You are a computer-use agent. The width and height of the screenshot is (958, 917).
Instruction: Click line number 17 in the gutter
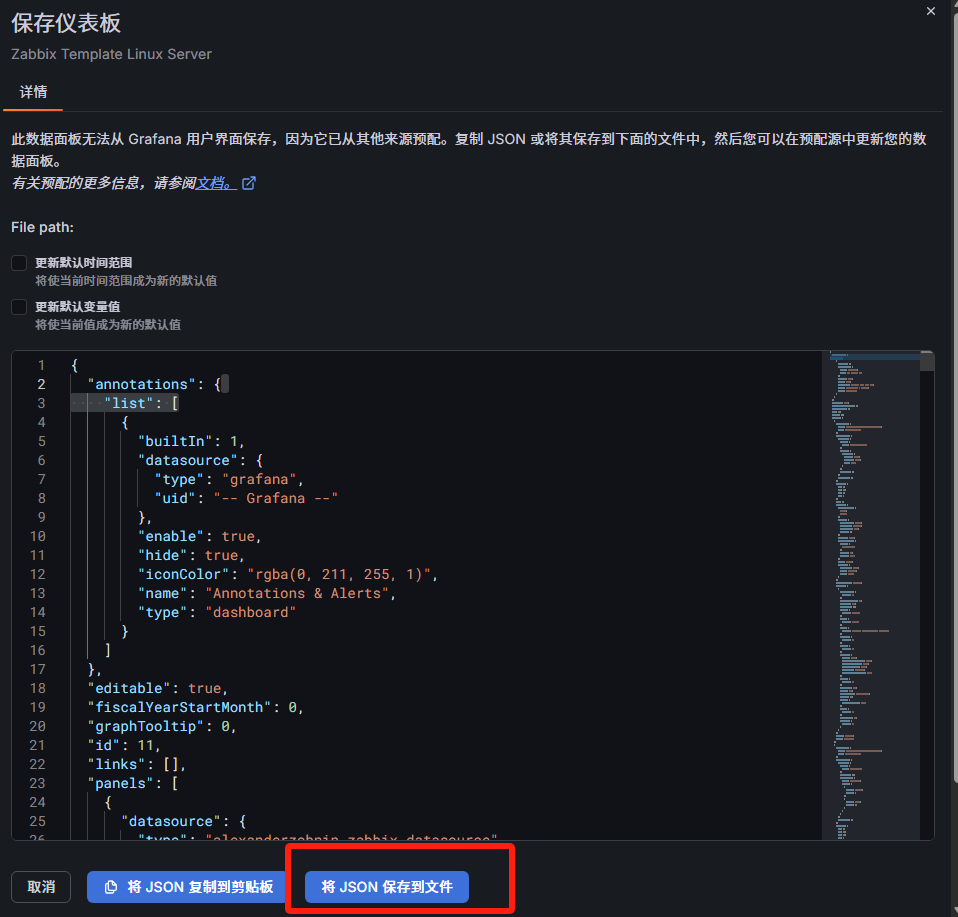pyautogui.click(x=38, y=669)
